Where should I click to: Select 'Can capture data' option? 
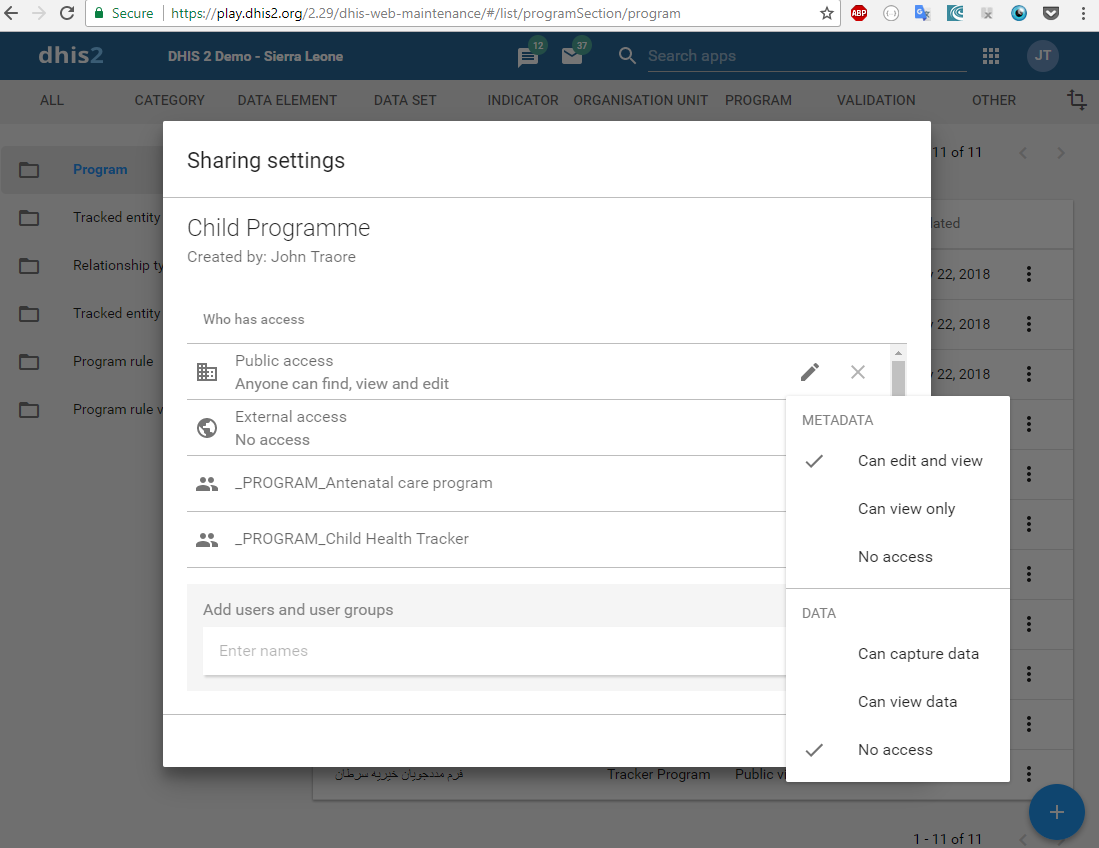click(x=918, y=654)
